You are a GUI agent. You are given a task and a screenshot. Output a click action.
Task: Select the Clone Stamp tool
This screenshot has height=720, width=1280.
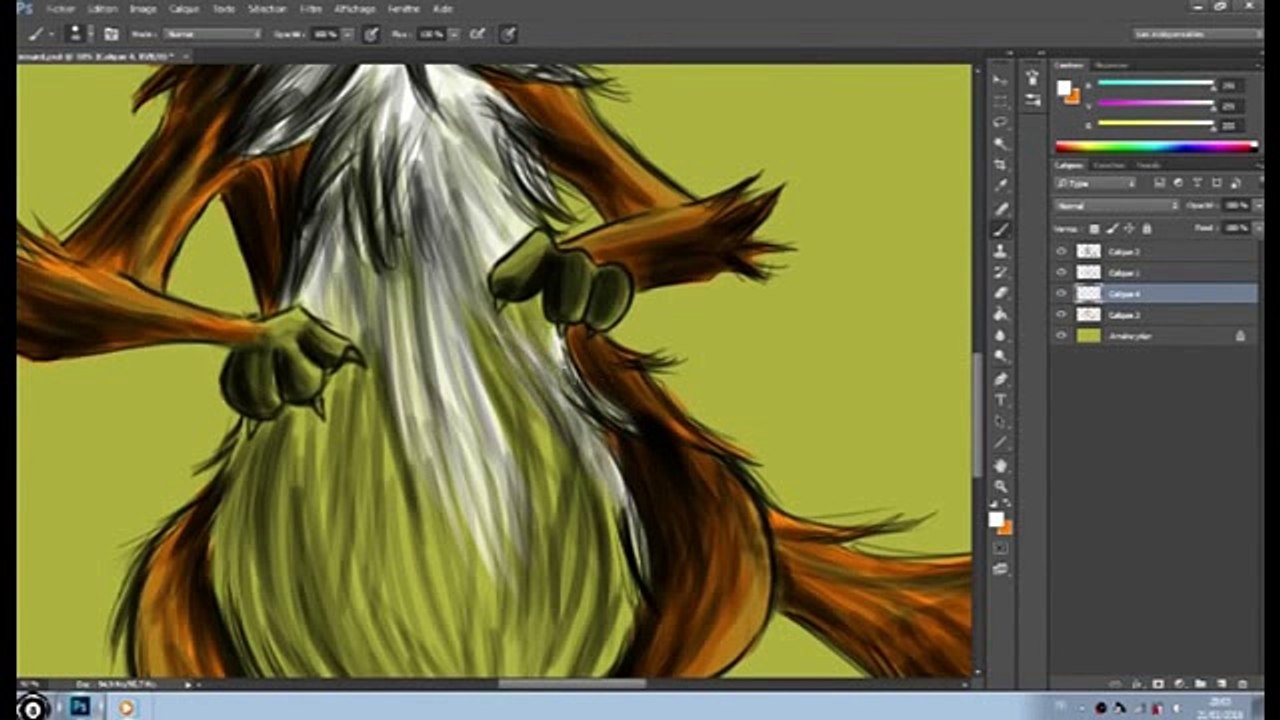pyautogui.click(x=1000, y=251)
